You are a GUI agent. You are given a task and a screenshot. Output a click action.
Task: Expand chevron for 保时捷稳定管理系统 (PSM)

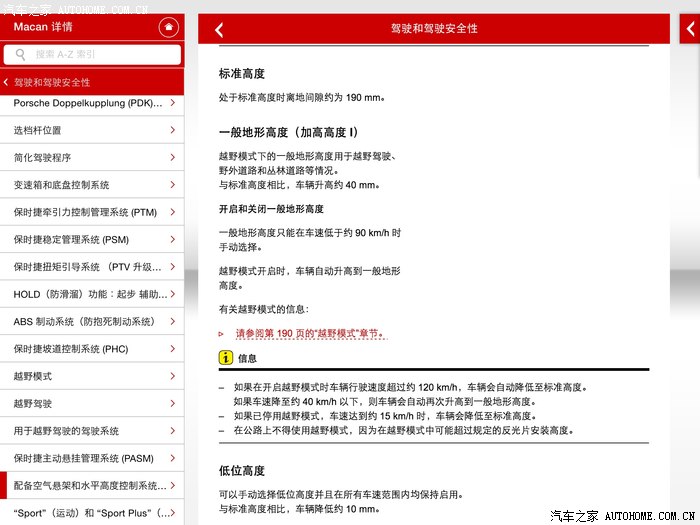tap(173, 240)
